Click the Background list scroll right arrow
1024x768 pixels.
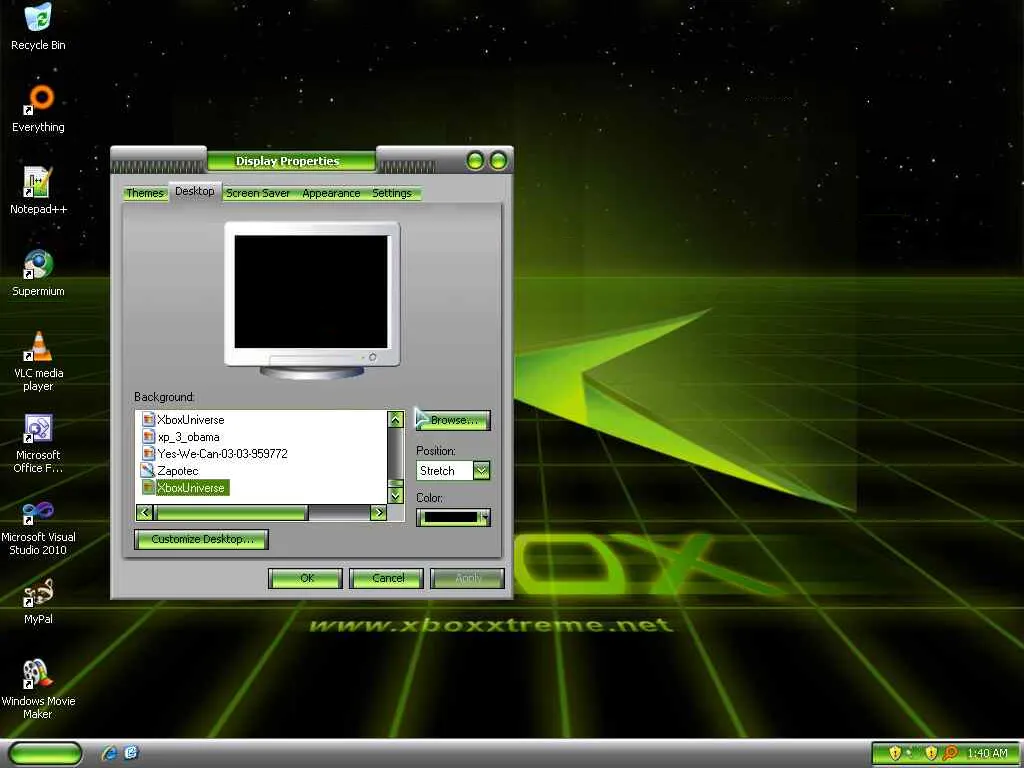pos(378,513)
